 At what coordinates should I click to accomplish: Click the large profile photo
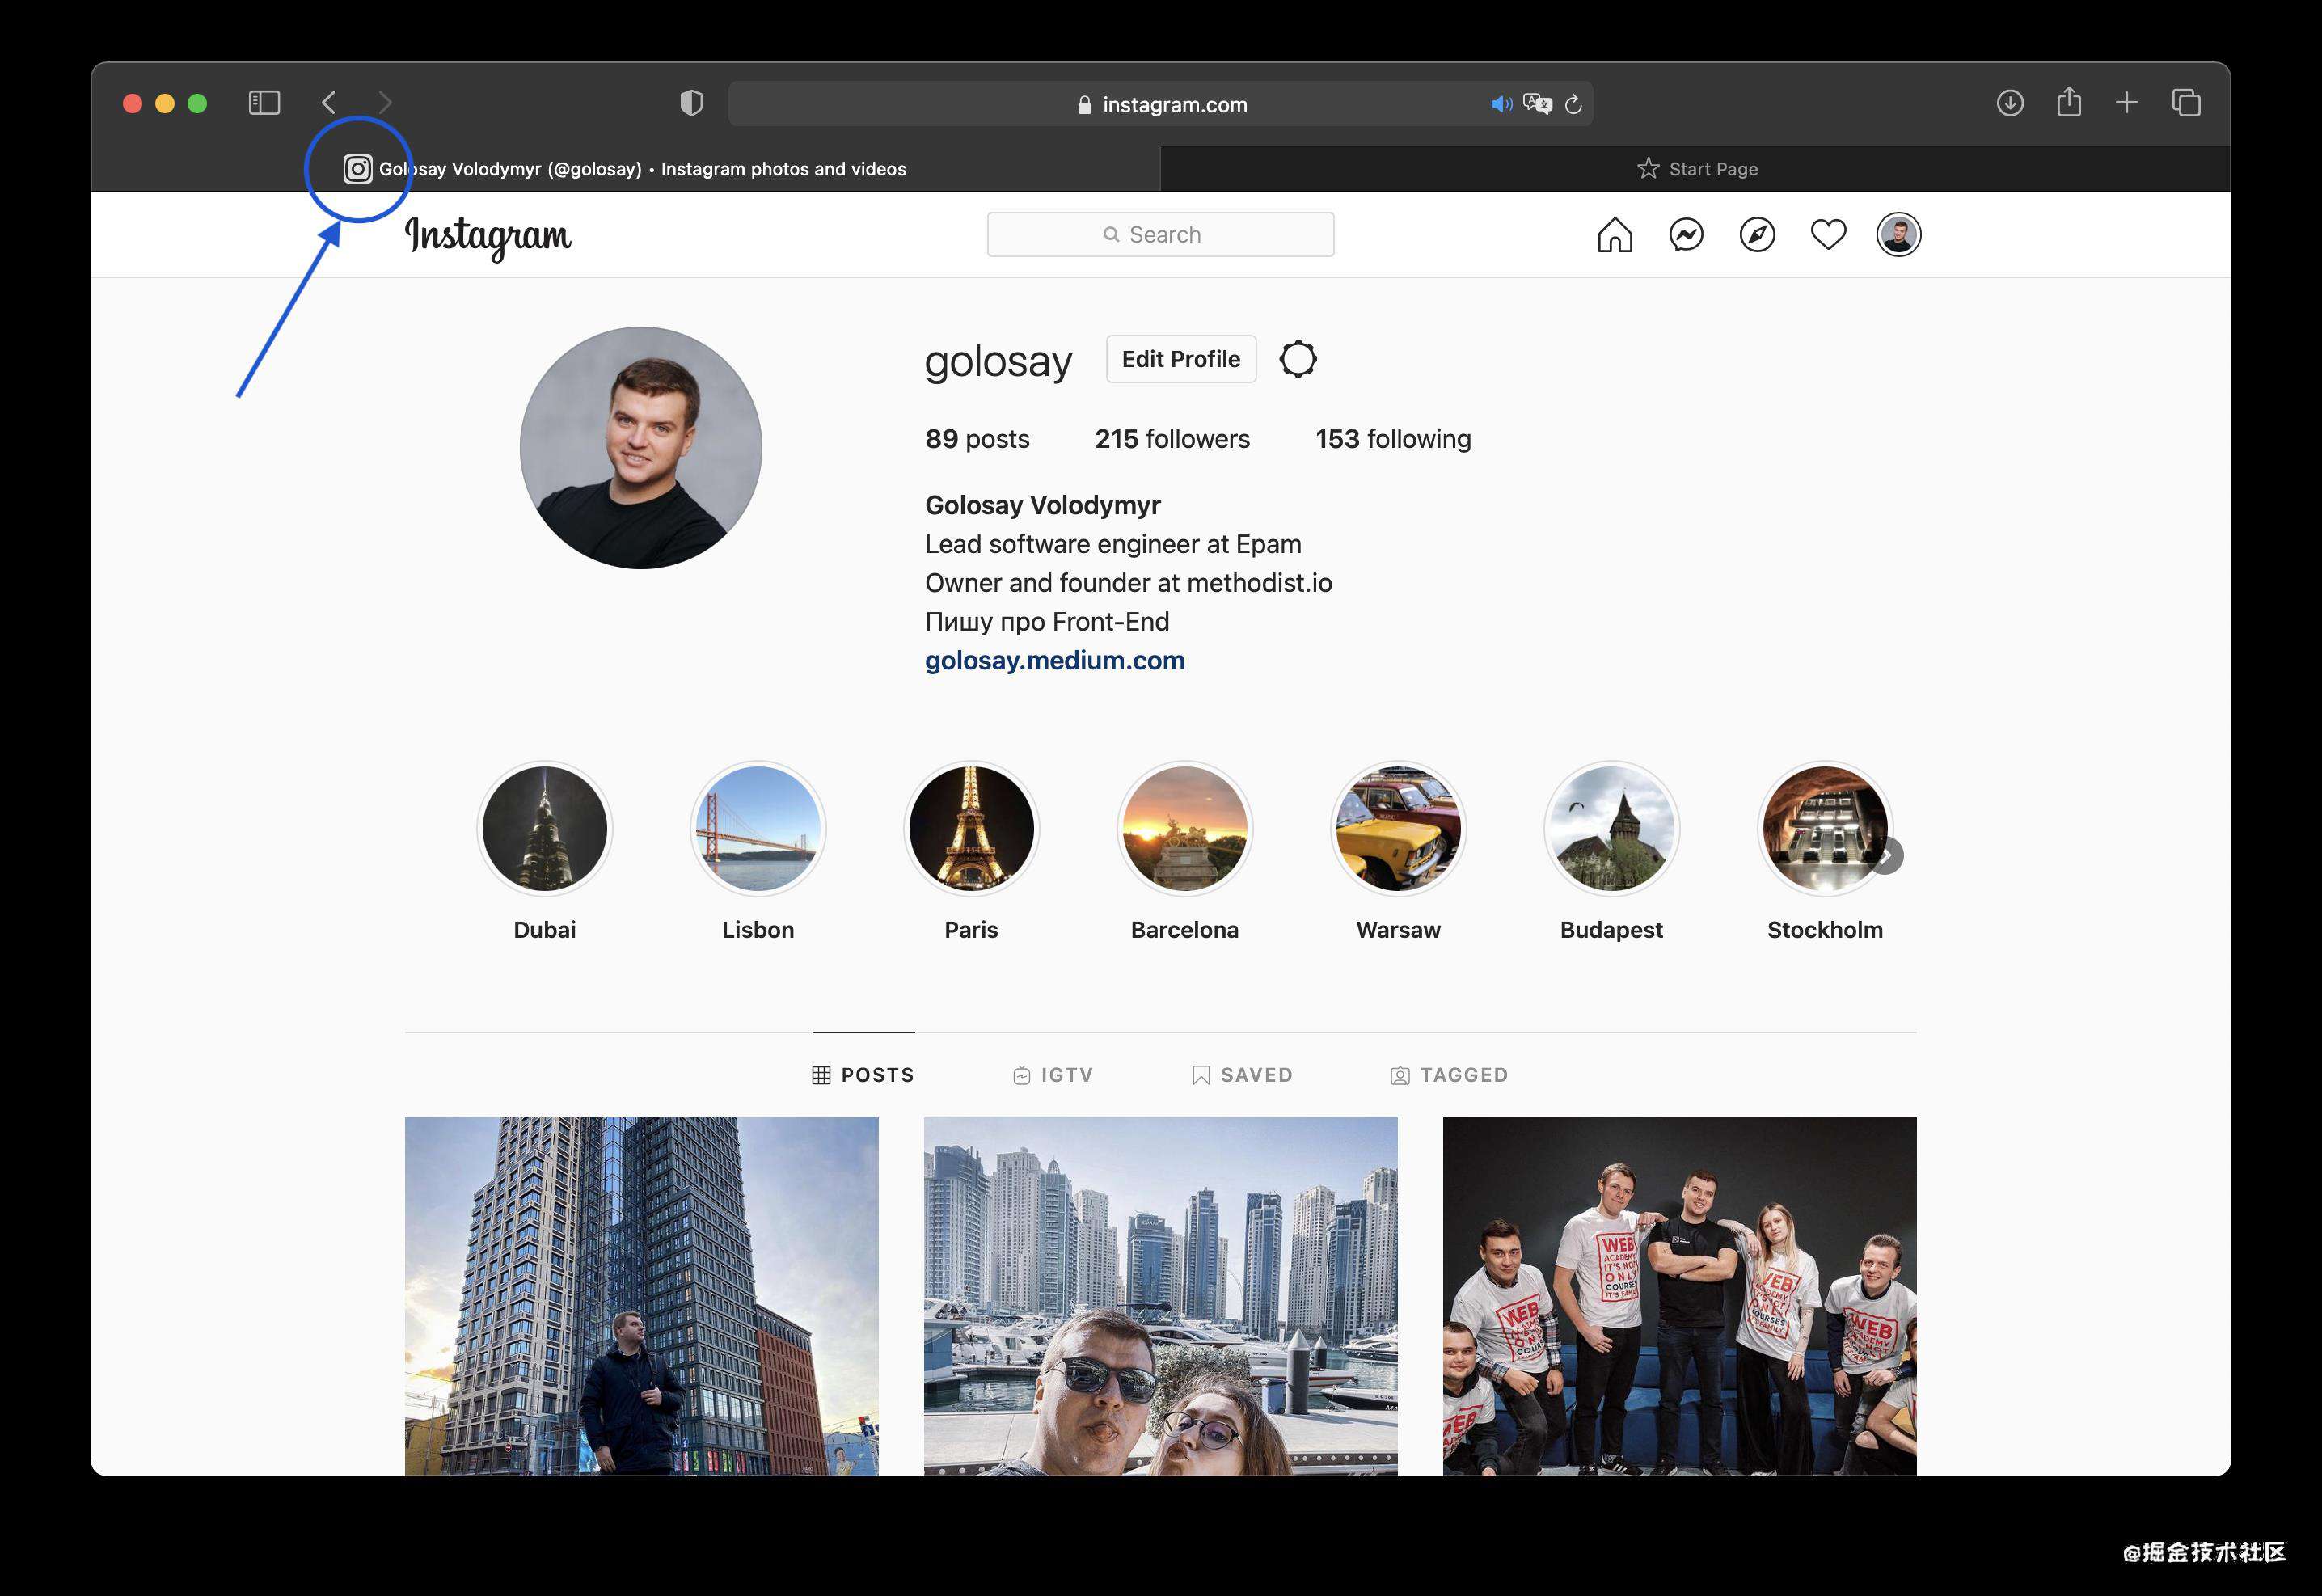click(641, 448)
